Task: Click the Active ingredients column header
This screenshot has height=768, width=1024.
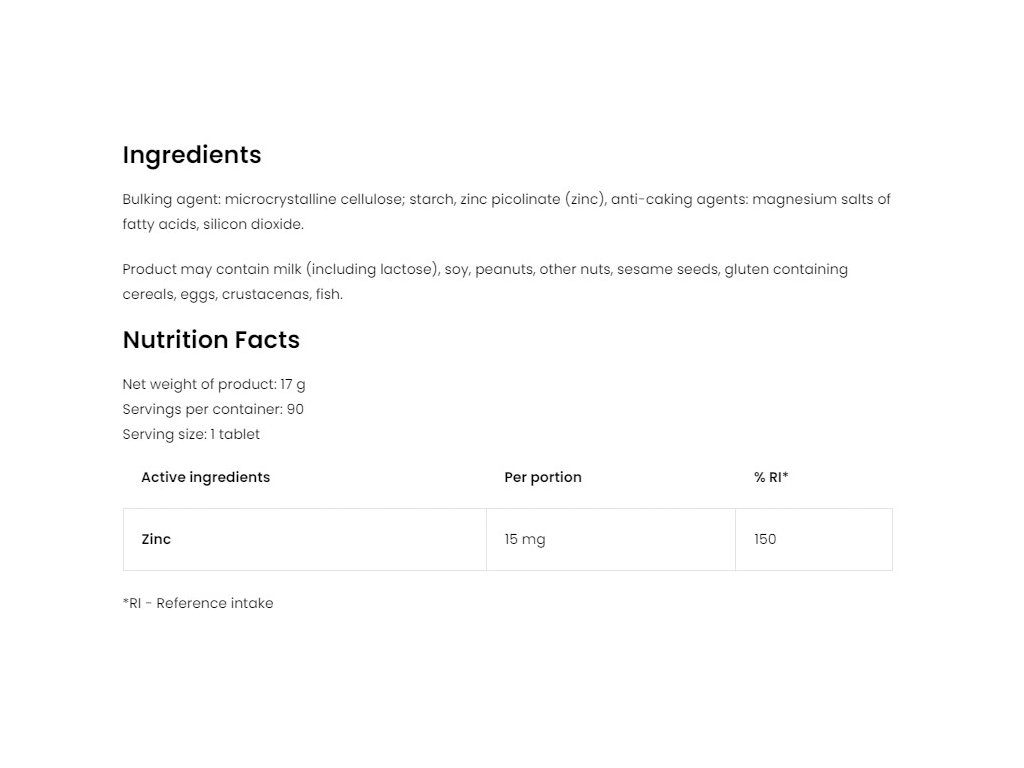Action: tap(205, 477)
